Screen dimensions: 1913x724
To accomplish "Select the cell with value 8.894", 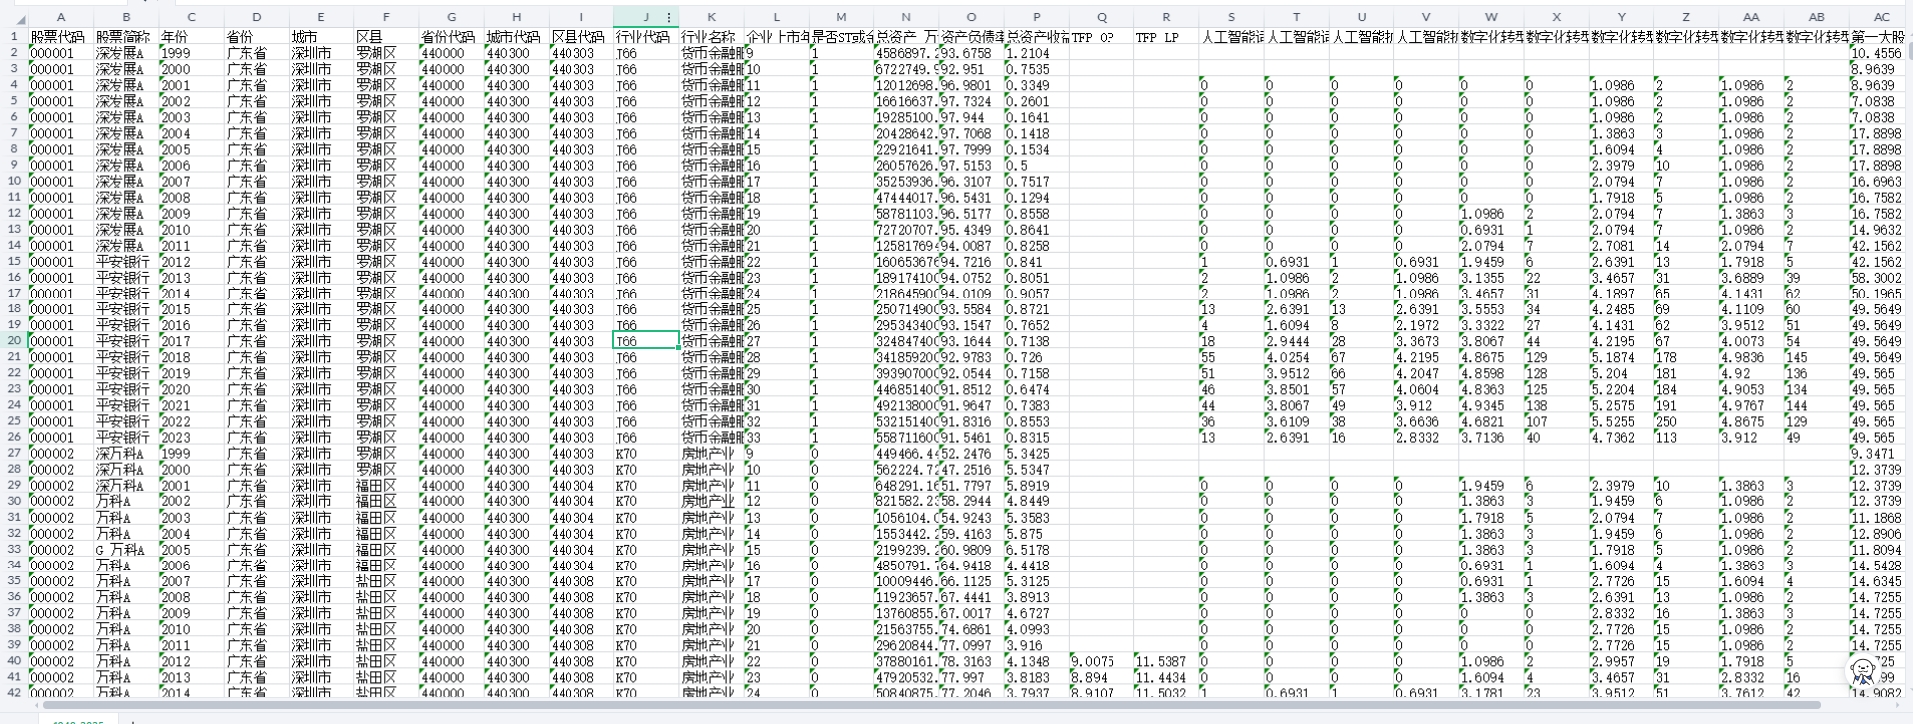I will click(1101, 677).
